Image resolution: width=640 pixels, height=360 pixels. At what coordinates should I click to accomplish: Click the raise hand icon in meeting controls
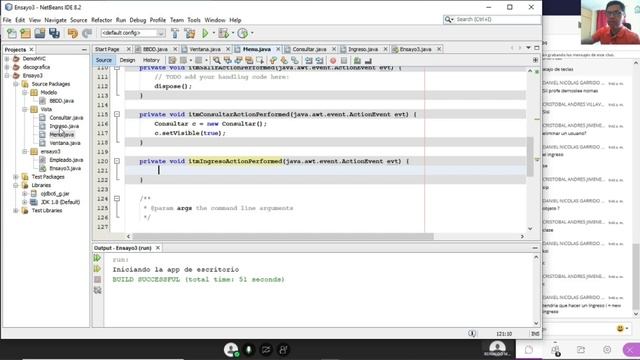point(283,350)
